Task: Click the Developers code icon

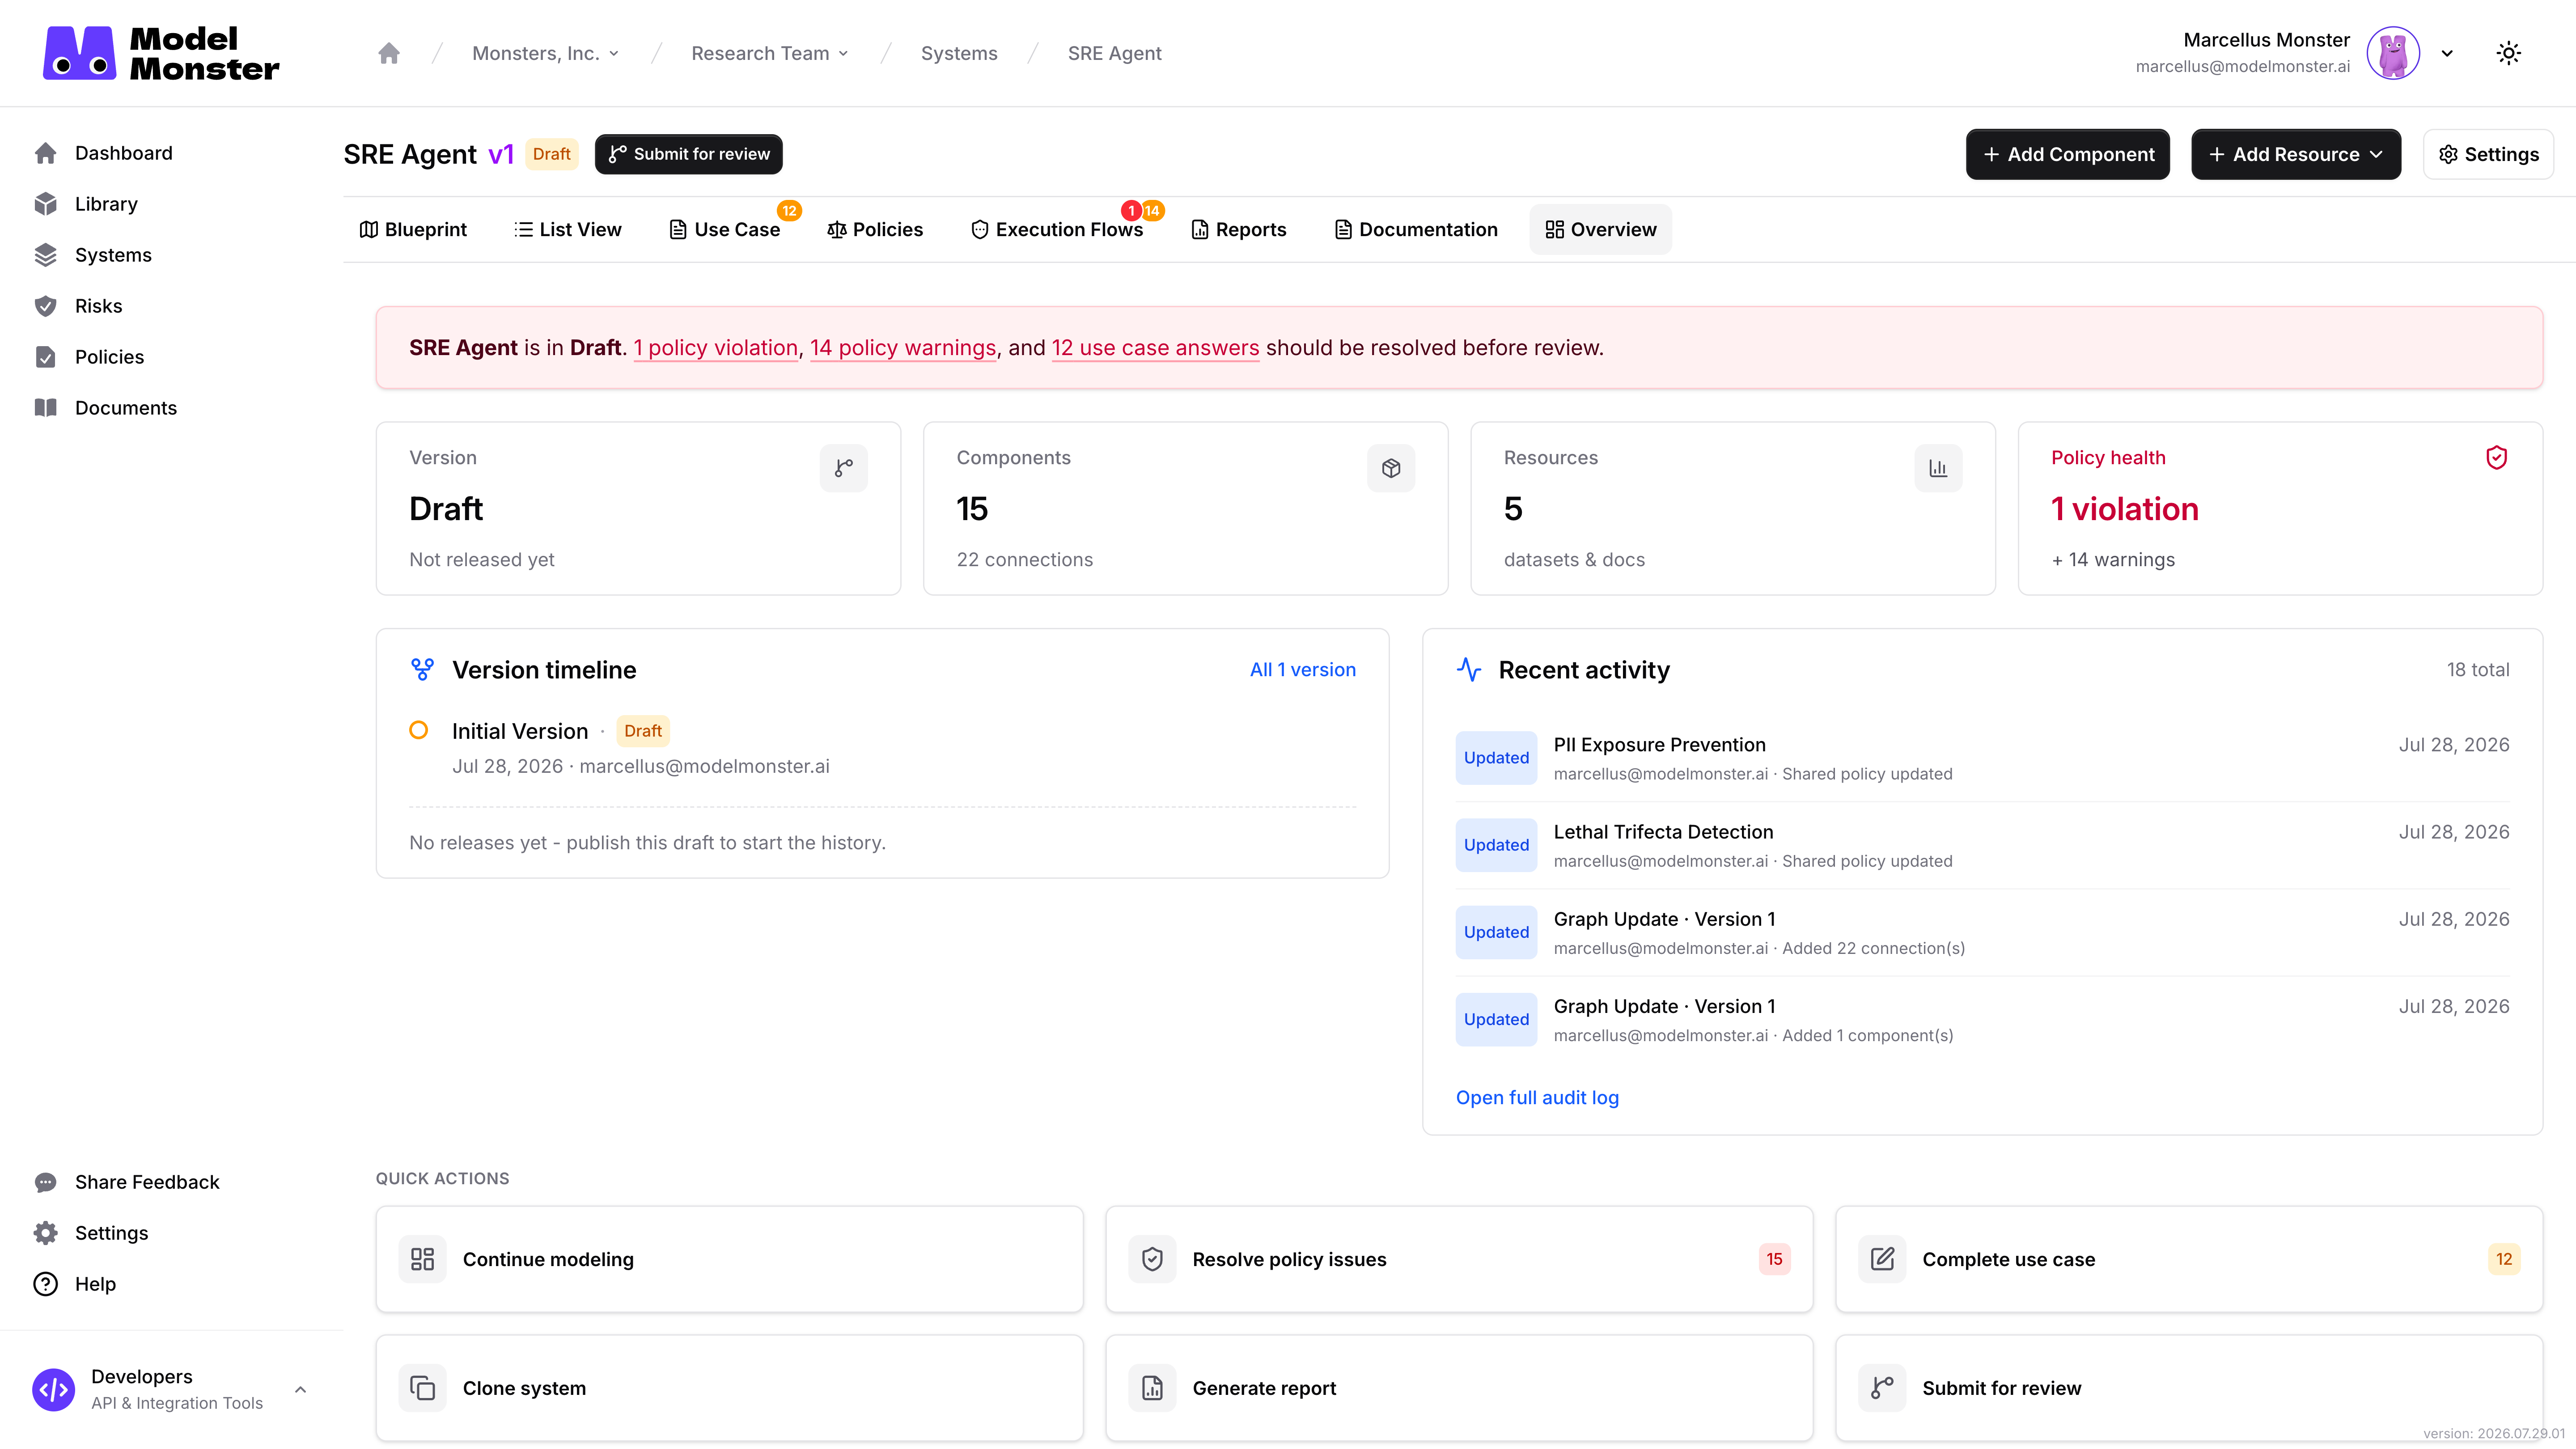Action: pyautogui.click(x=53, y=1390)
